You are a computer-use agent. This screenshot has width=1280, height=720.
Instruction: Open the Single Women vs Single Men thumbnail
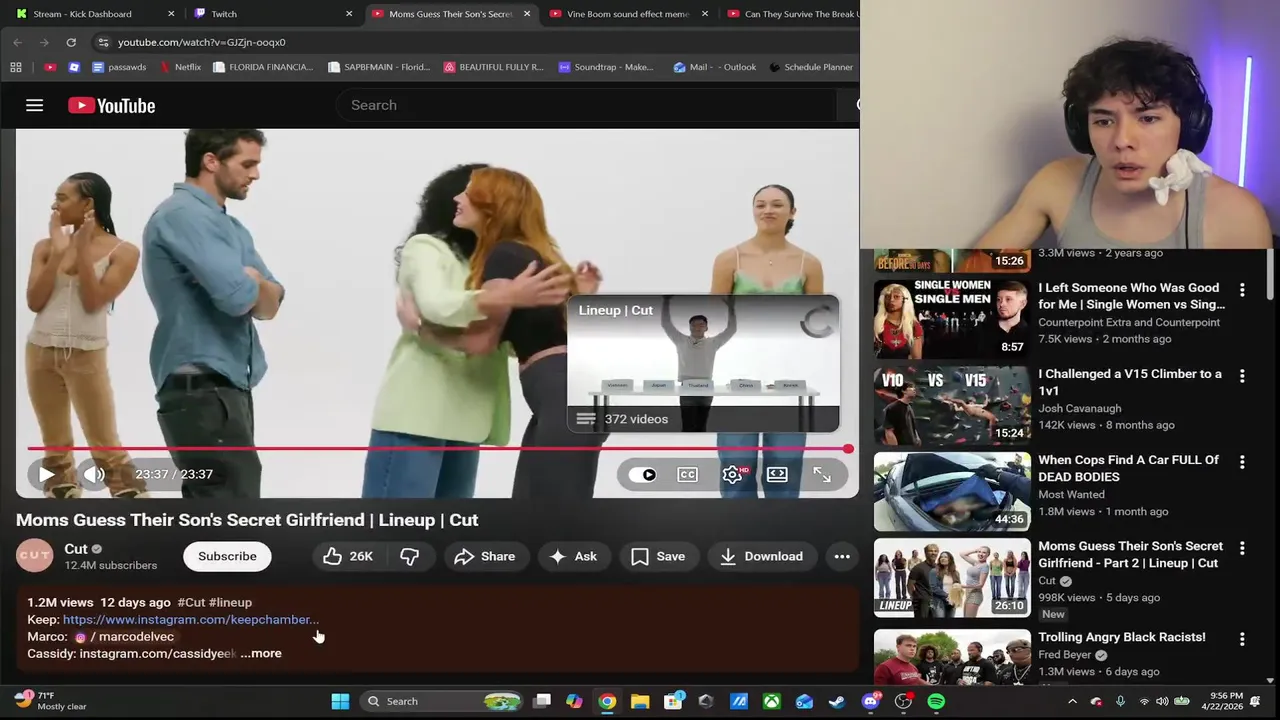(952, 318)
